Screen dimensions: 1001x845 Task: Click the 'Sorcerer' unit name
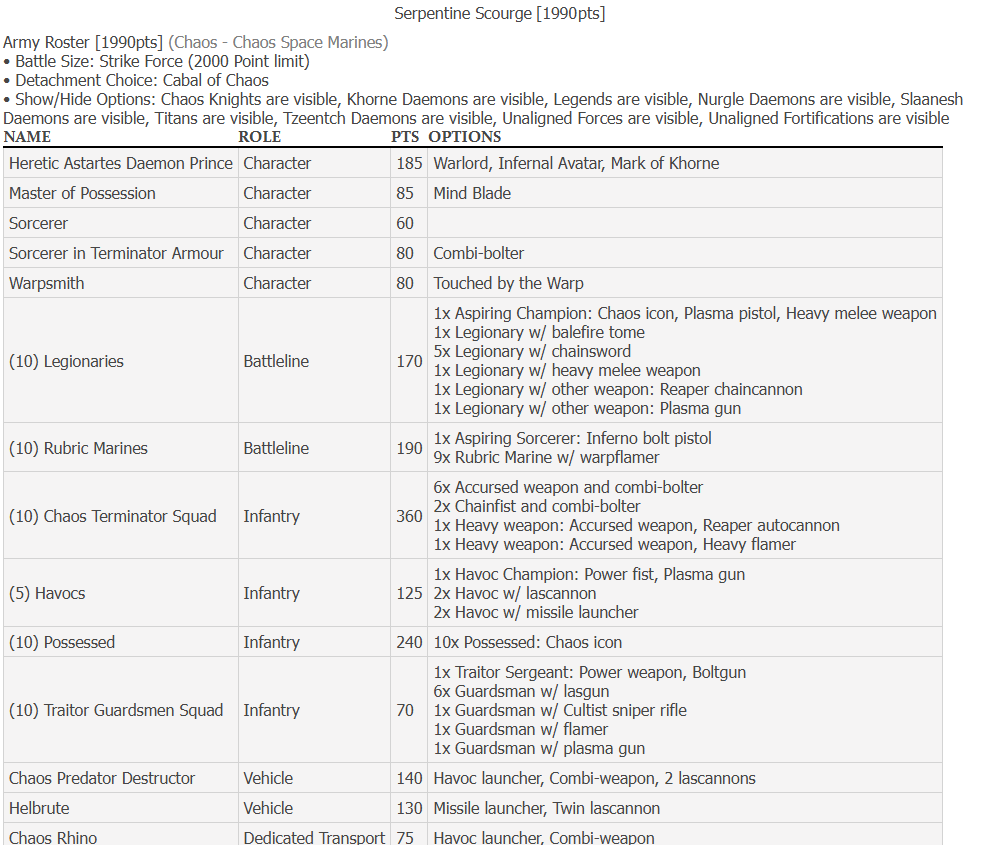38,223
